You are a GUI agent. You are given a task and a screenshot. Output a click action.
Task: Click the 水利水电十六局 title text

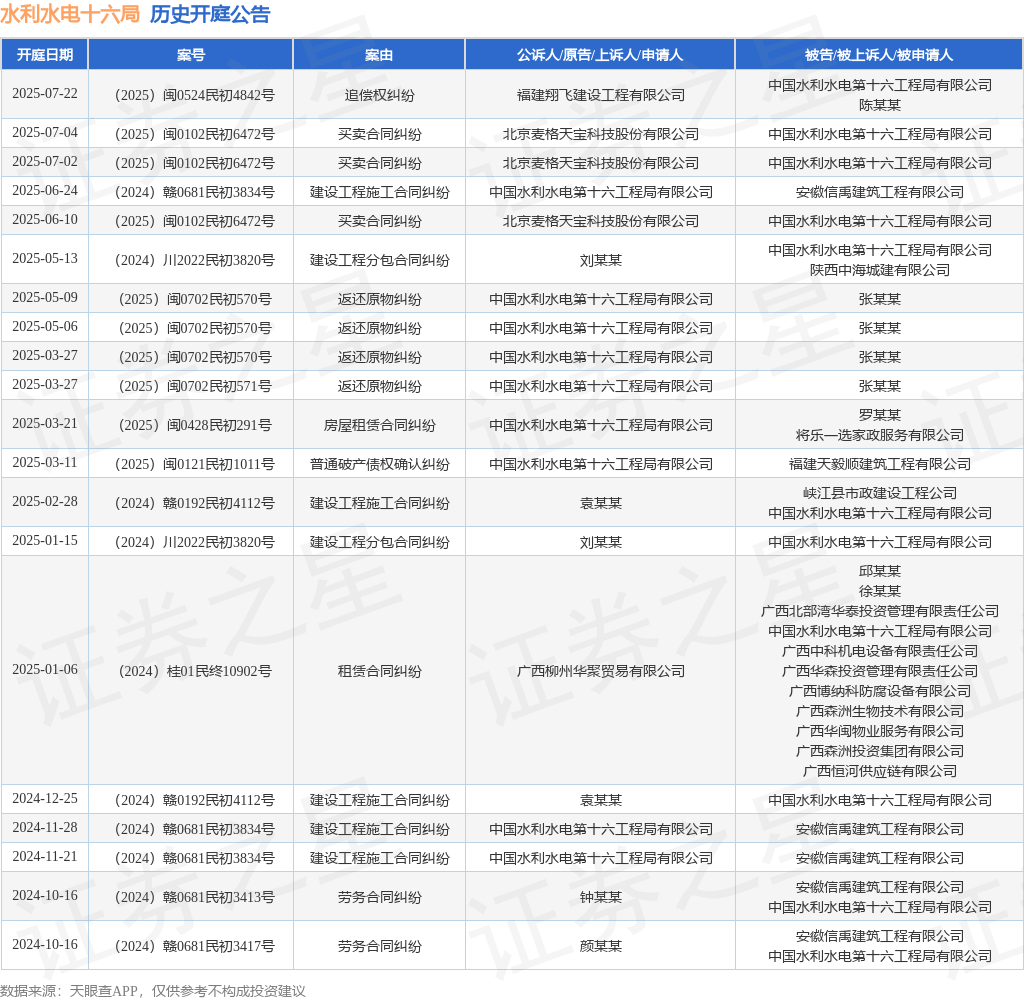(x=70, y=14)
